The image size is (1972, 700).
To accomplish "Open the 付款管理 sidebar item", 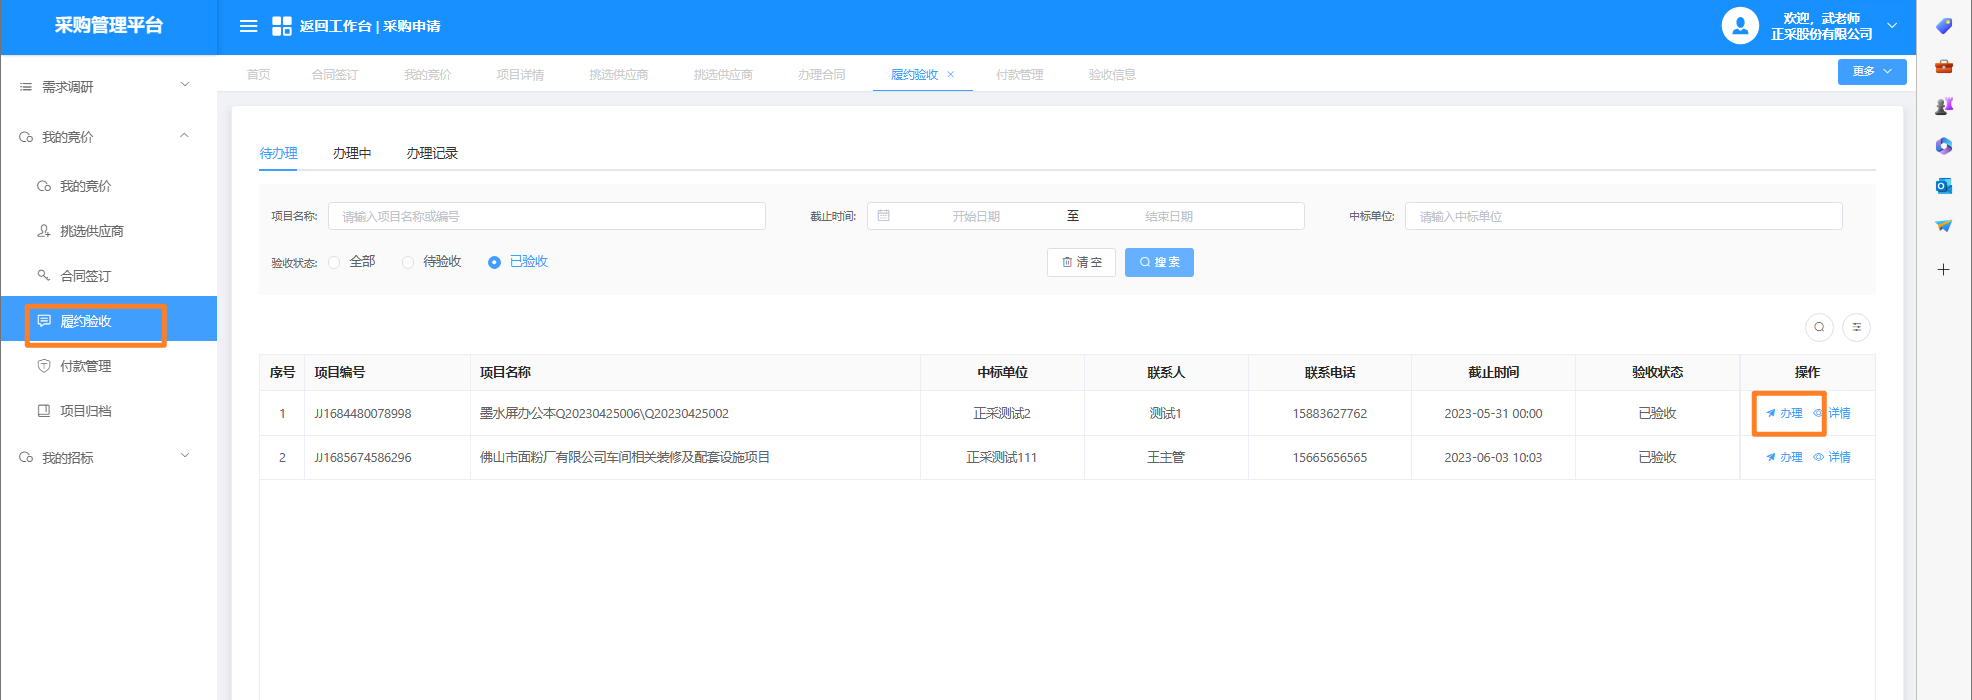I will tap(86, 366).
